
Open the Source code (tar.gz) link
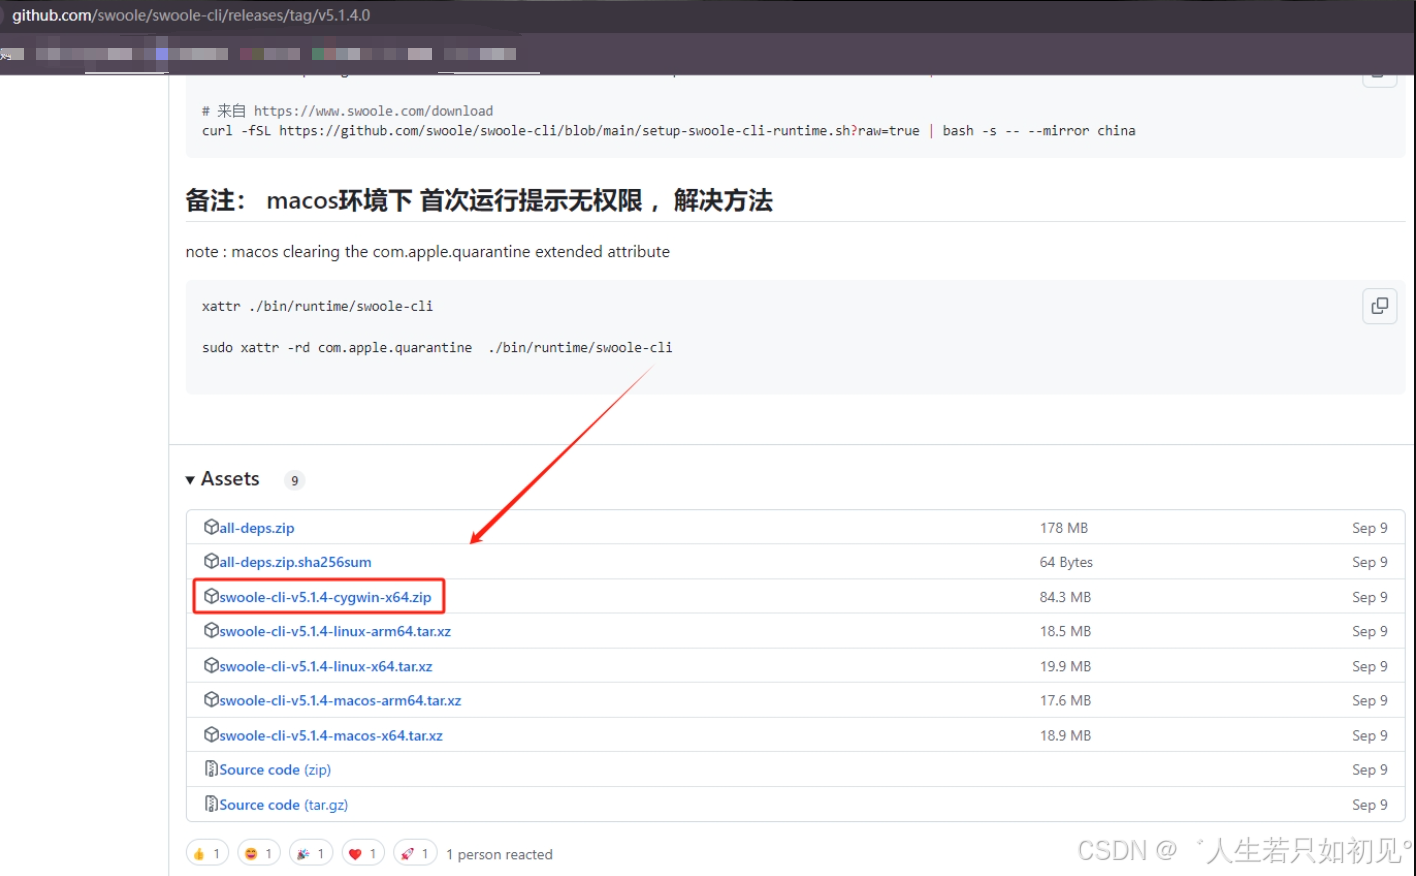283,804
